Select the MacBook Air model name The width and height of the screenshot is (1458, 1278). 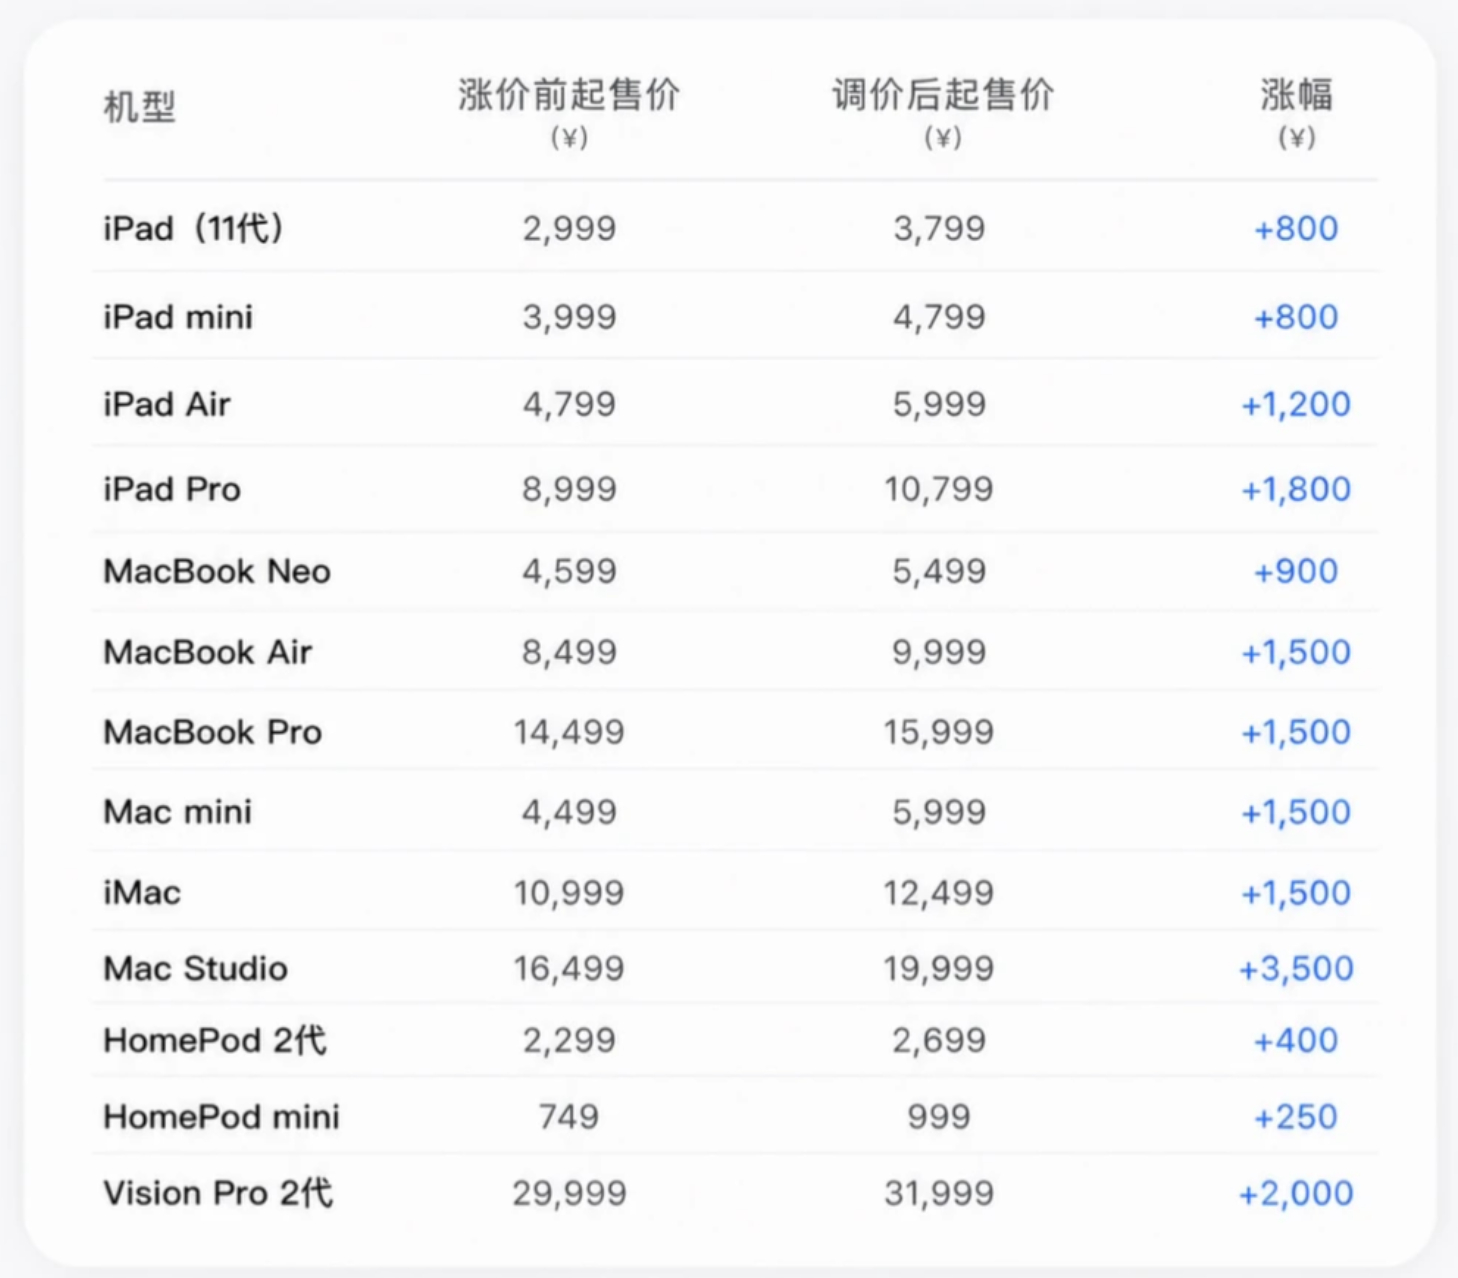coord(208,652)
